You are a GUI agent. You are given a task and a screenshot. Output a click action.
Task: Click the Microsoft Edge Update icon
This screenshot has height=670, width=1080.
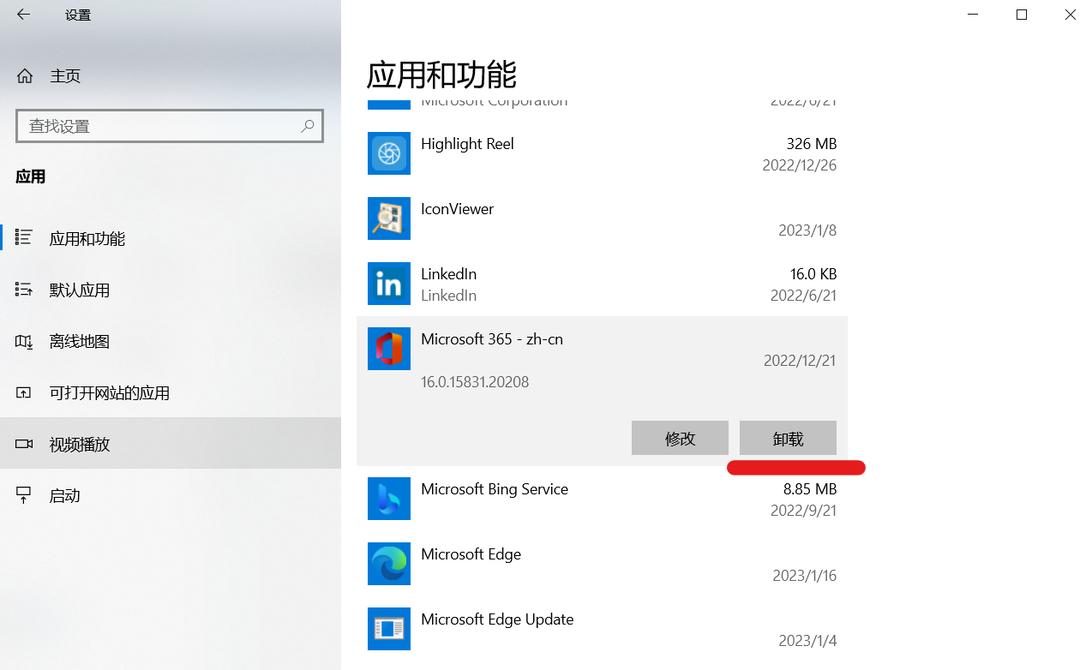[x=389, y=628]
